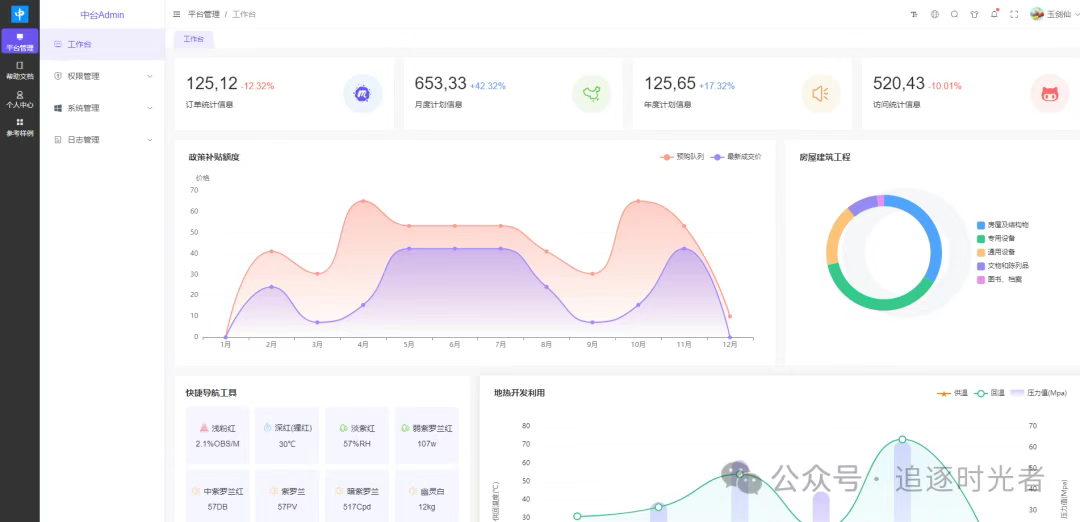Click the 57%RH value text

[x=357, y=443]
